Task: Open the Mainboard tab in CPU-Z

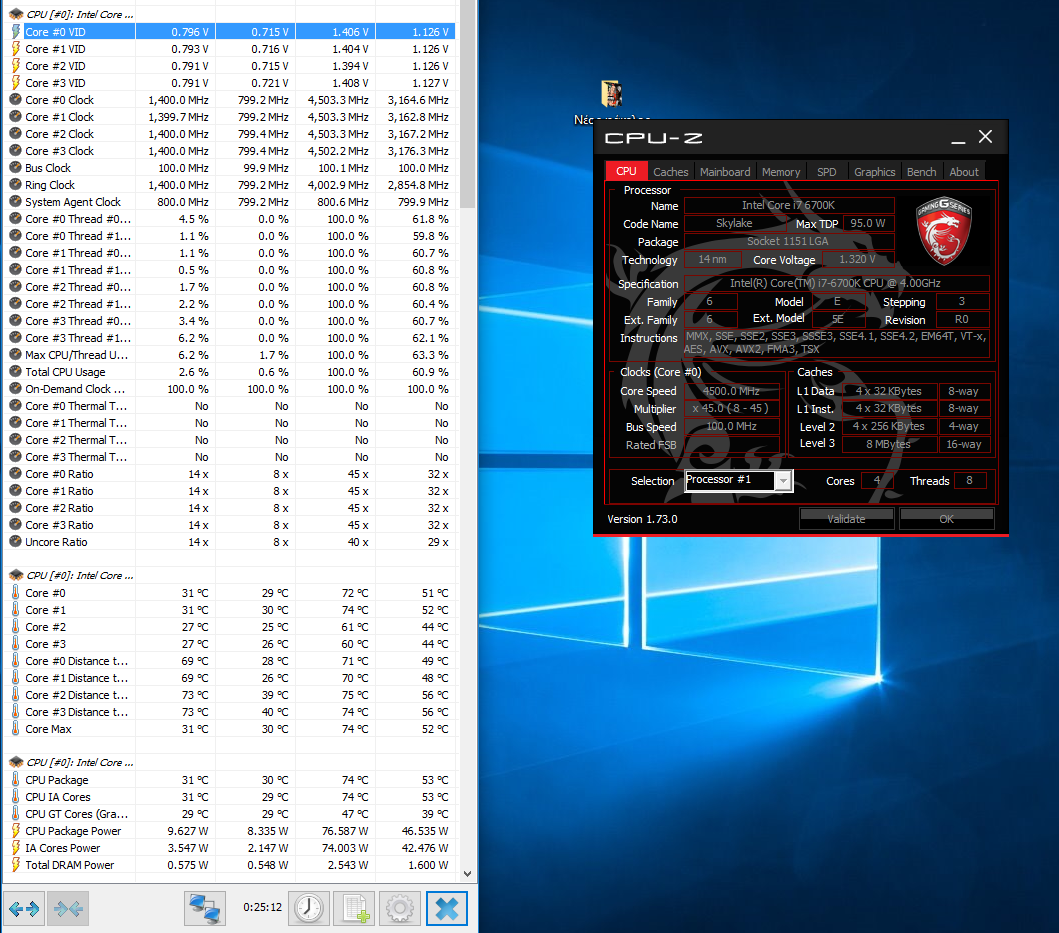Action: [x=725, y=172]
